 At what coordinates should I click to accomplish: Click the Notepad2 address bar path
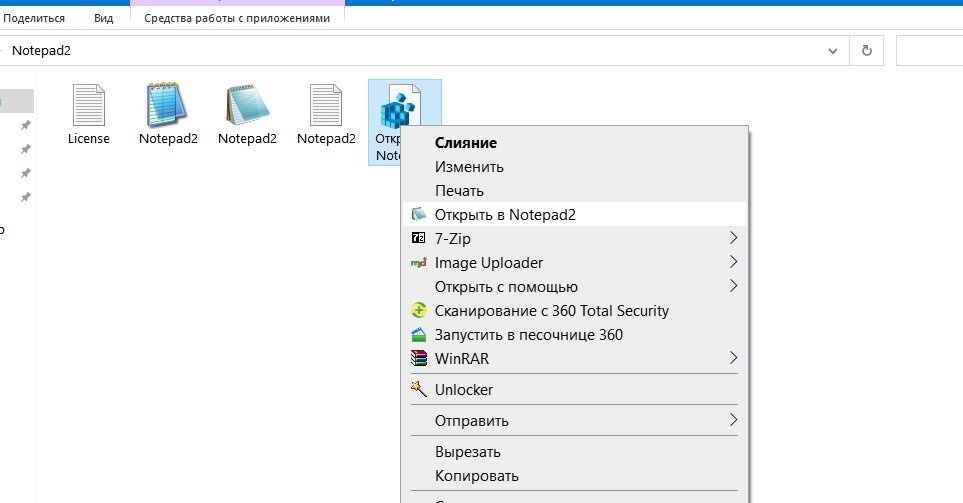pos(42,50)
